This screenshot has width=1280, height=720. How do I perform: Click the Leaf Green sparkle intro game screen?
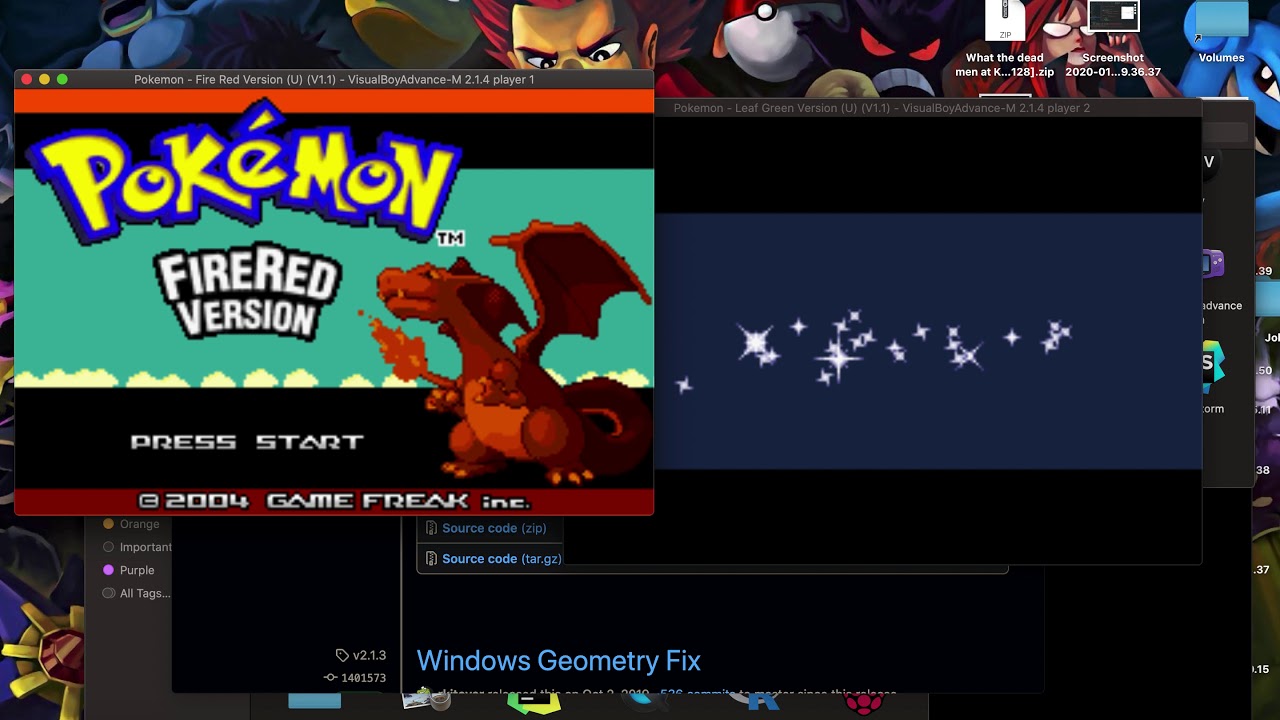928,341
